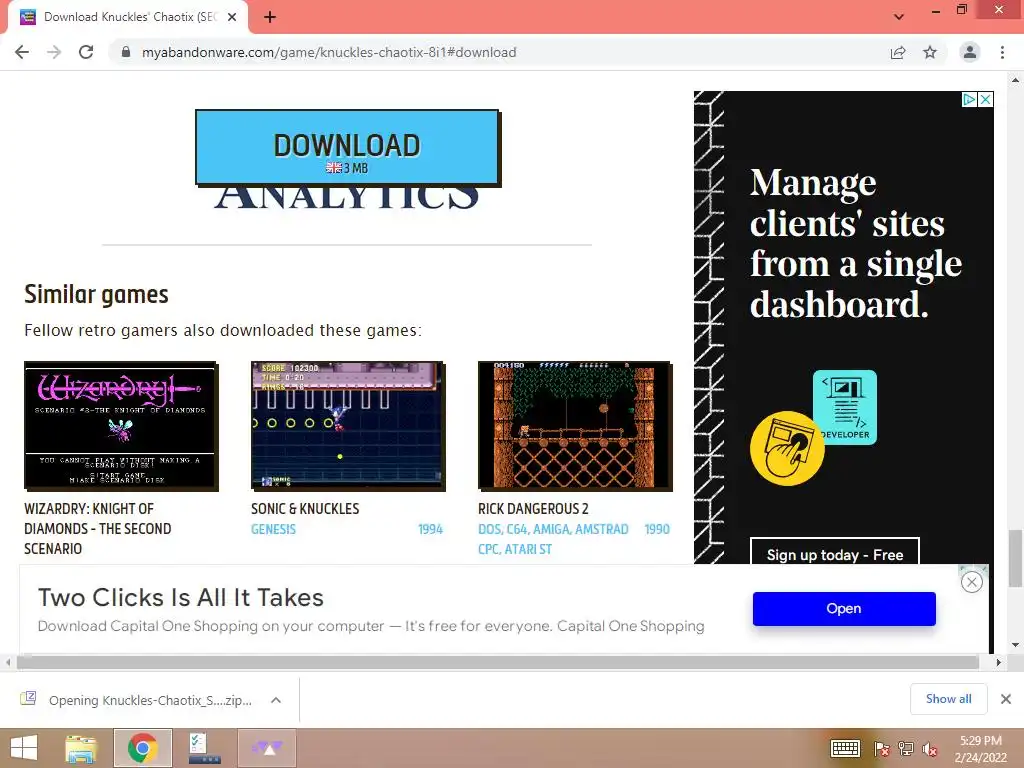Click the Chrome taskbar icon

[x=143, y=748]
